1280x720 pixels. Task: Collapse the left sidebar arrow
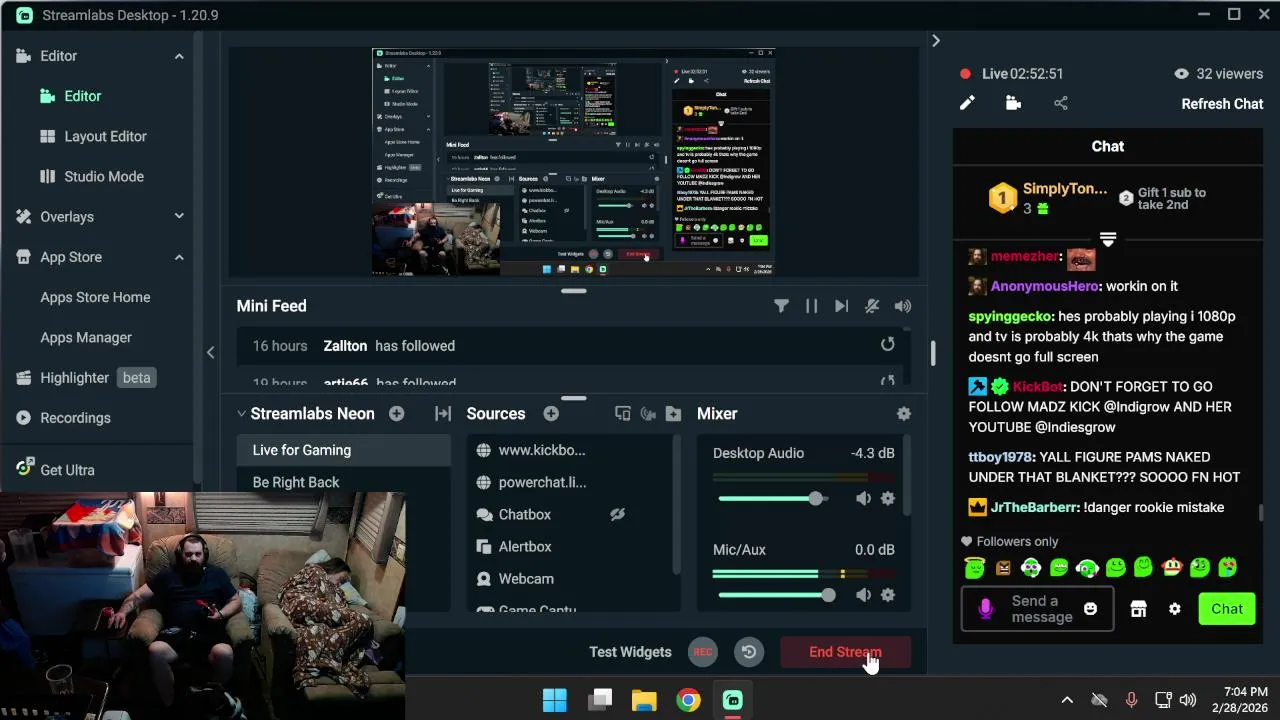210,352
